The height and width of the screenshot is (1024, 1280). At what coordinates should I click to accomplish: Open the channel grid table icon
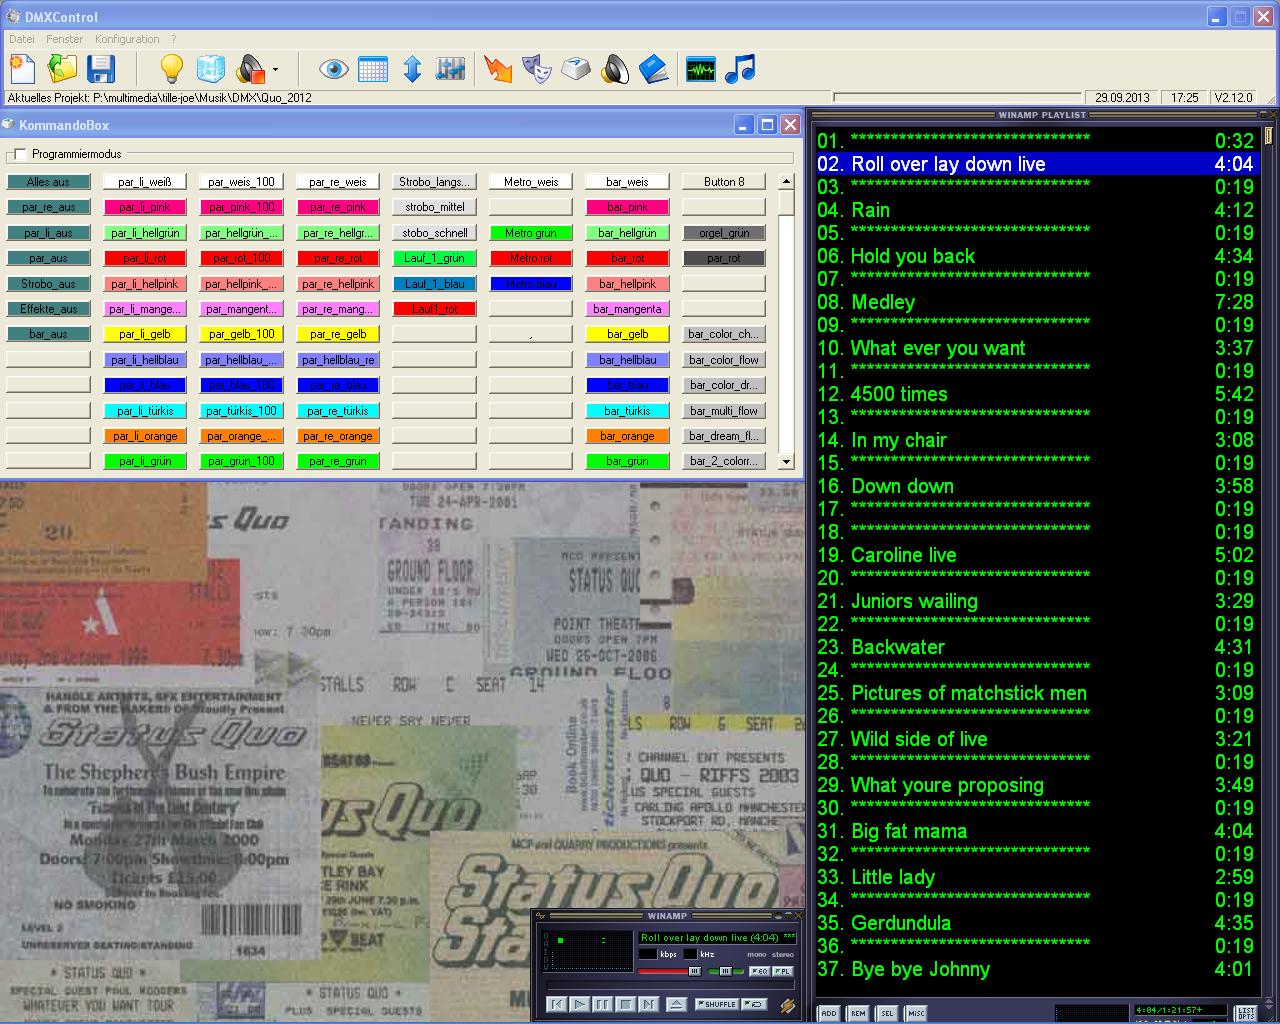coord(373,69)
